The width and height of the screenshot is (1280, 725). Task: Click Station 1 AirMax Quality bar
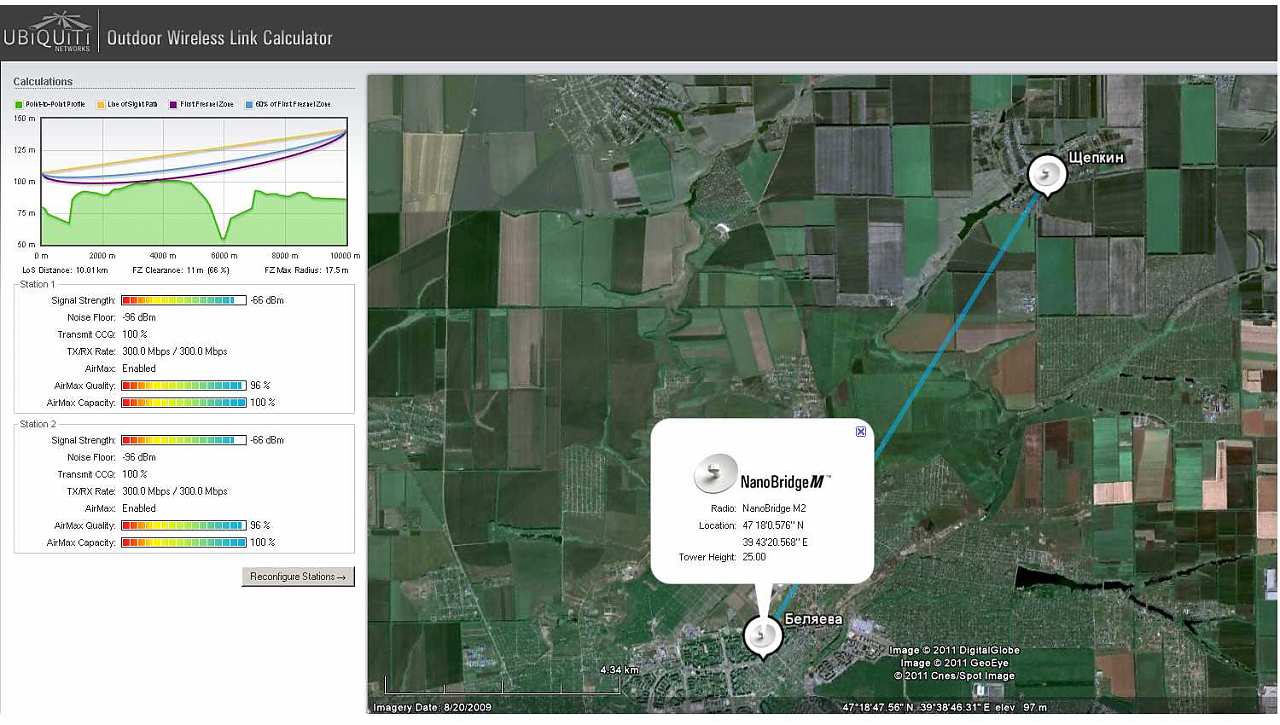(x=183, y=385)
